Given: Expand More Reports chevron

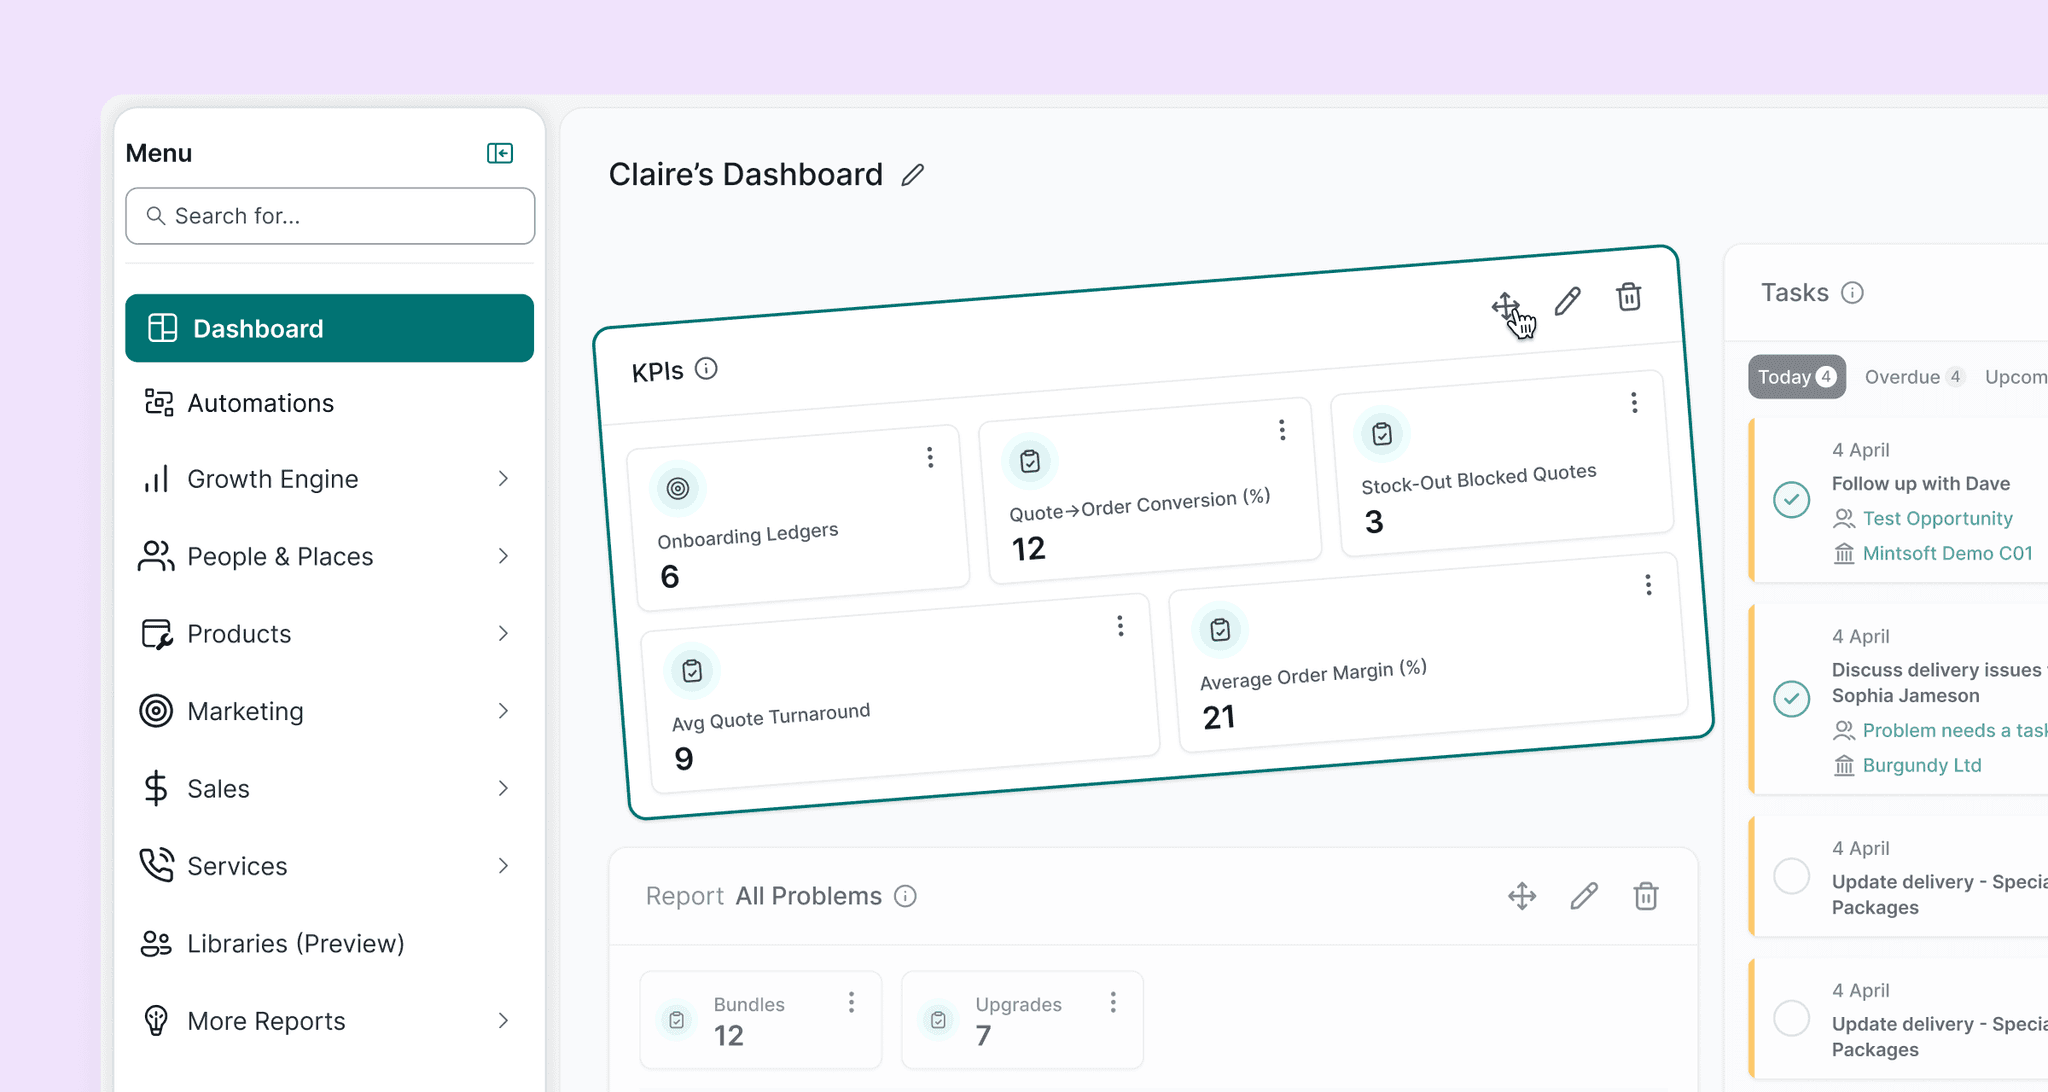Looking at the screenshot, I should [503, 1021].
